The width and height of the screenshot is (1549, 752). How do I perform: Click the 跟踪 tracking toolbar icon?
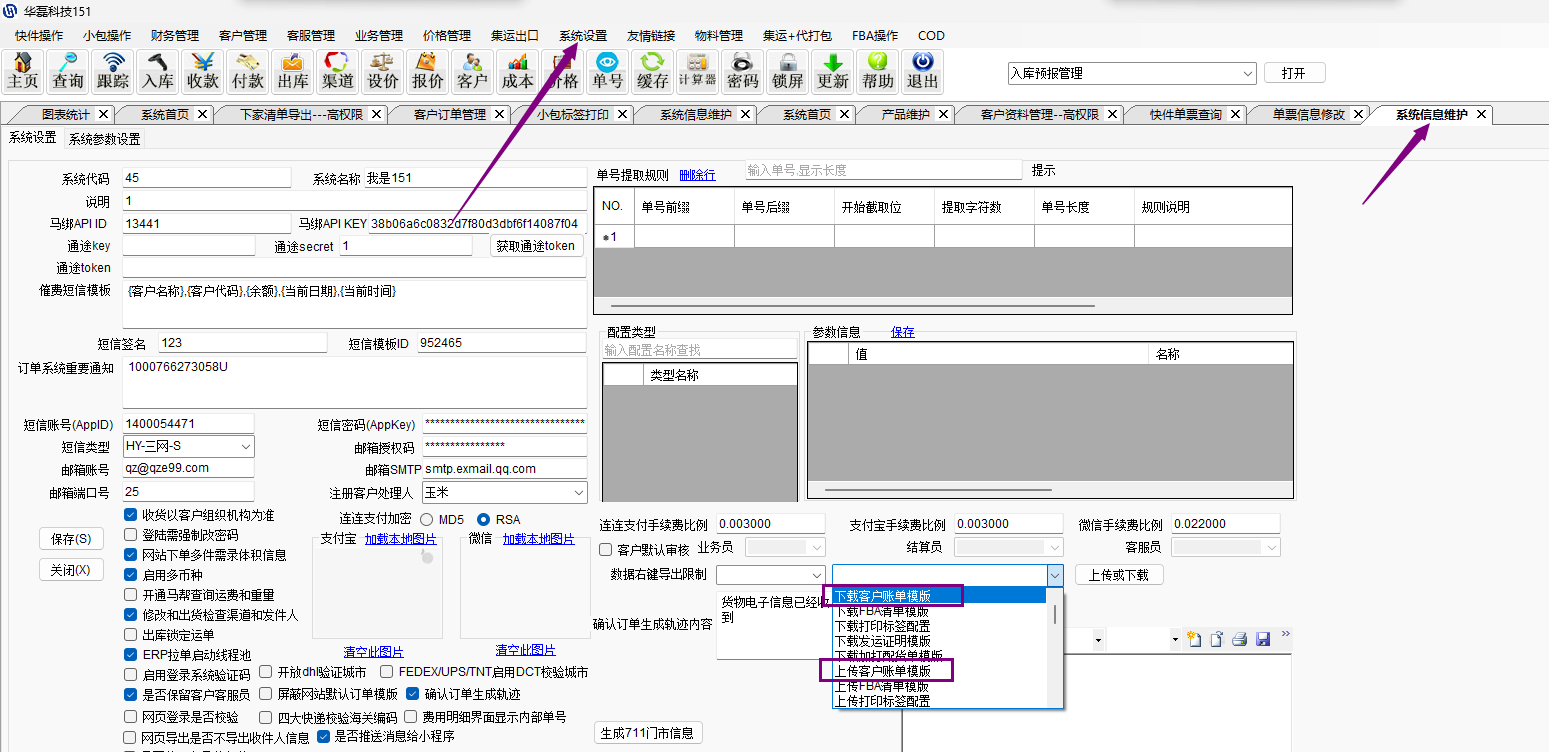pyautogui.click(x=113, y=71)
